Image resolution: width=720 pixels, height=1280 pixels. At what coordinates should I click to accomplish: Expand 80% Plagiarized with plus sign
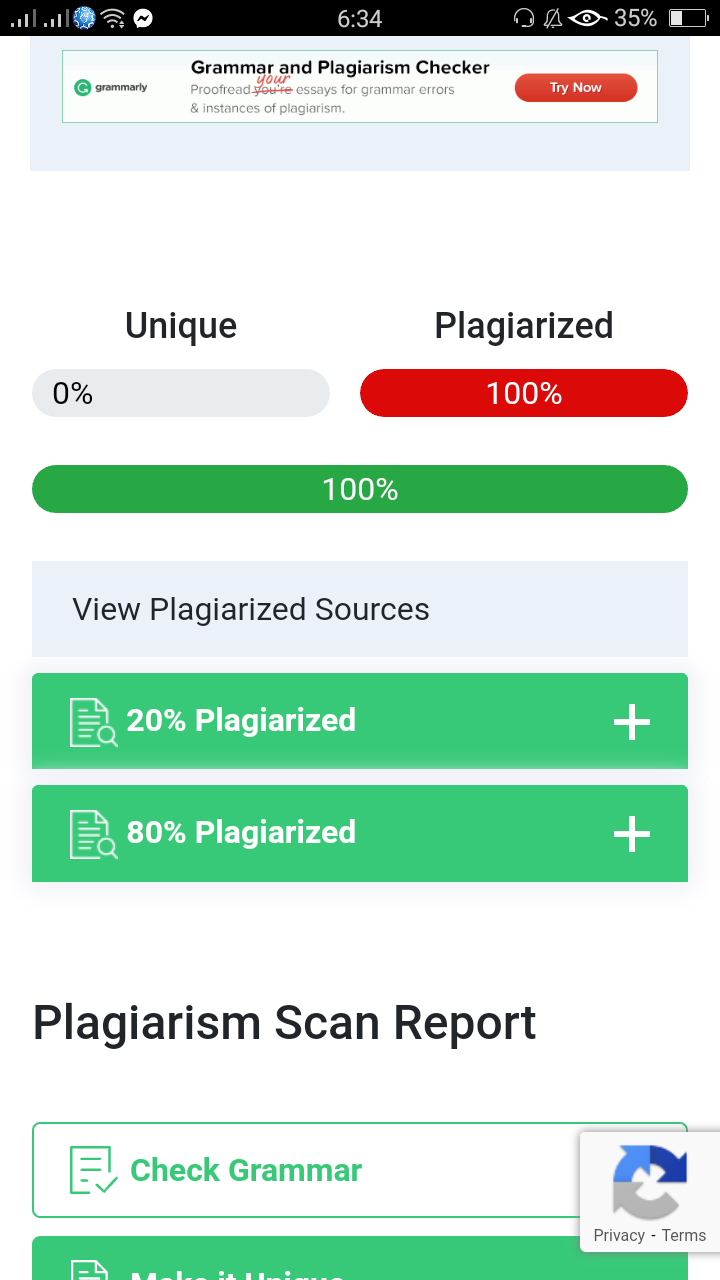coord(632,834)
